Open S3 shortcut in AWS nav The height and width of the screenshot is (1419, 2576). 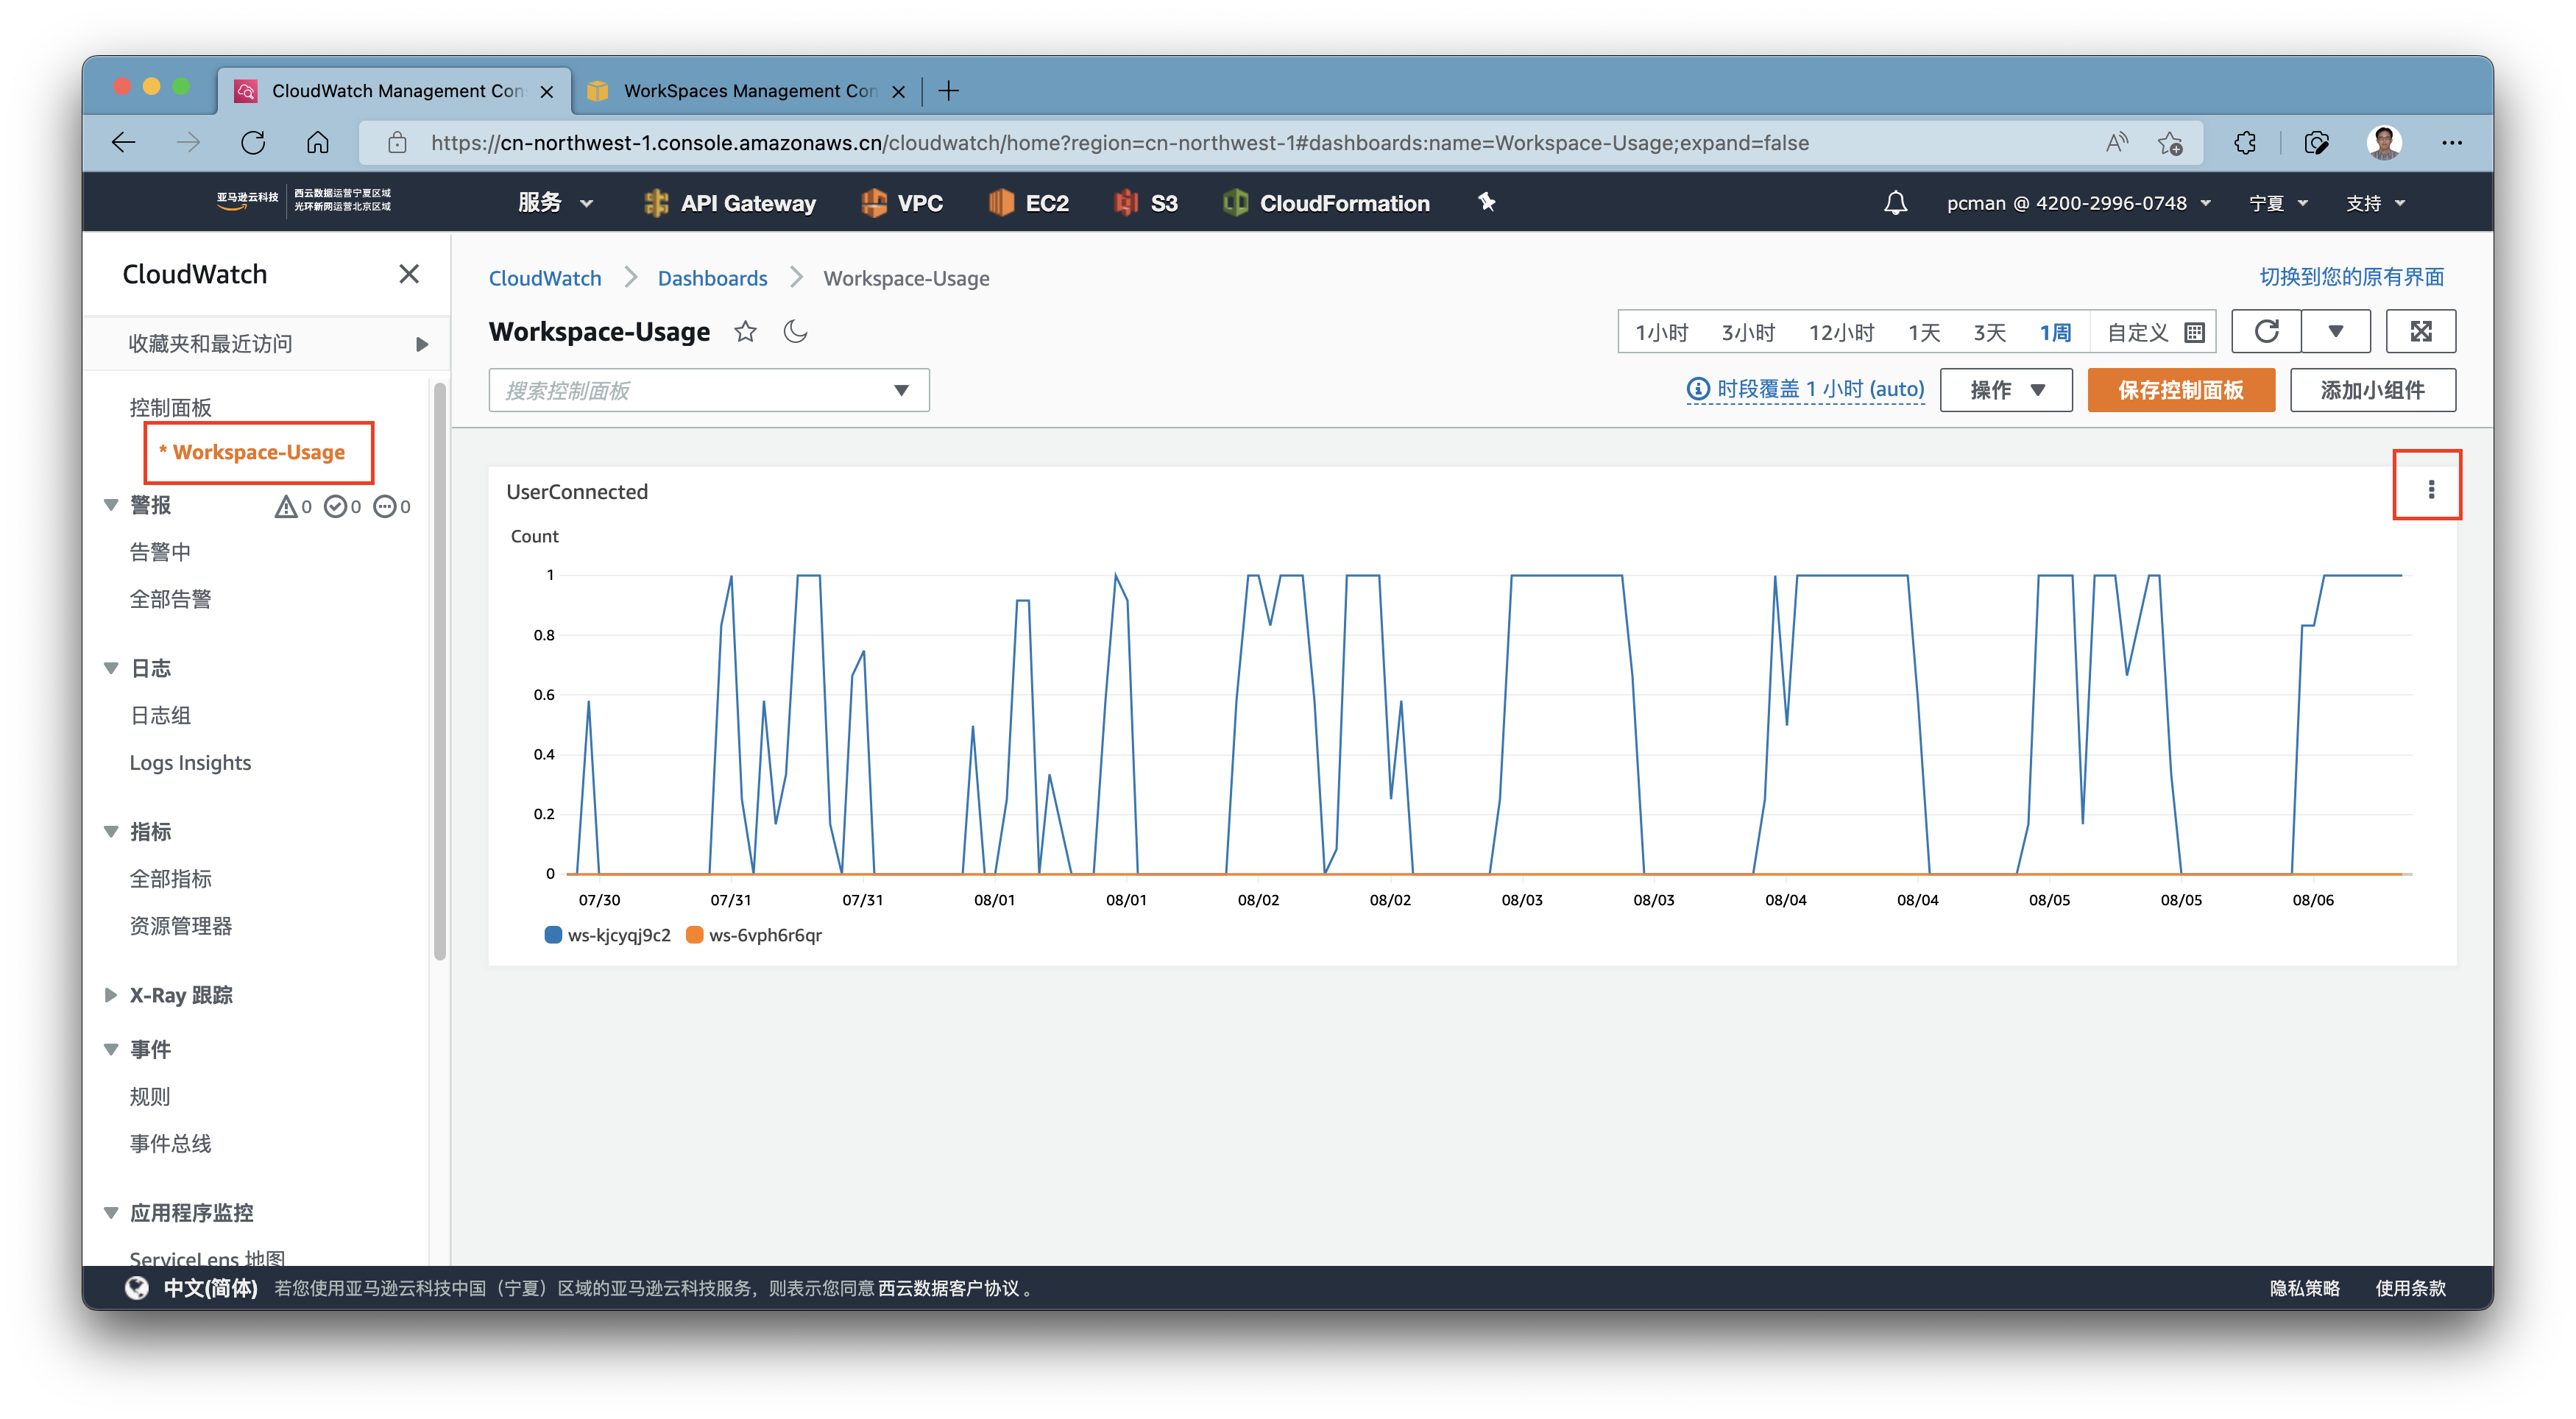pos(1146,203)
